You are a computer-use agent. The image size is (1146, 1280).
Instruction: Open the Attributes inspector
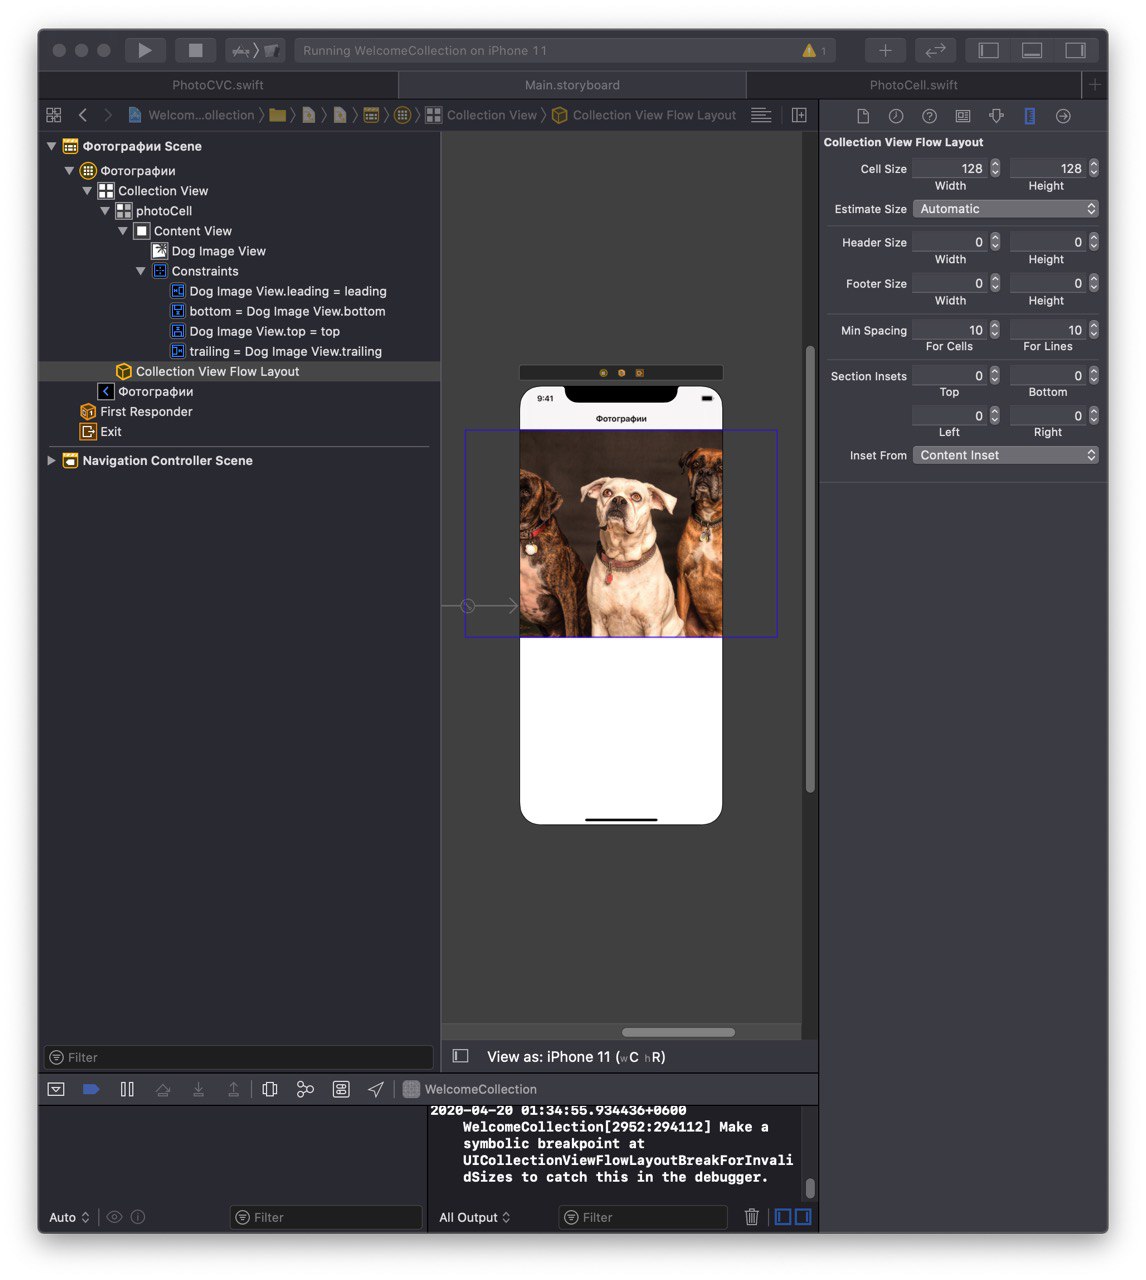click(x=996, y=116)
